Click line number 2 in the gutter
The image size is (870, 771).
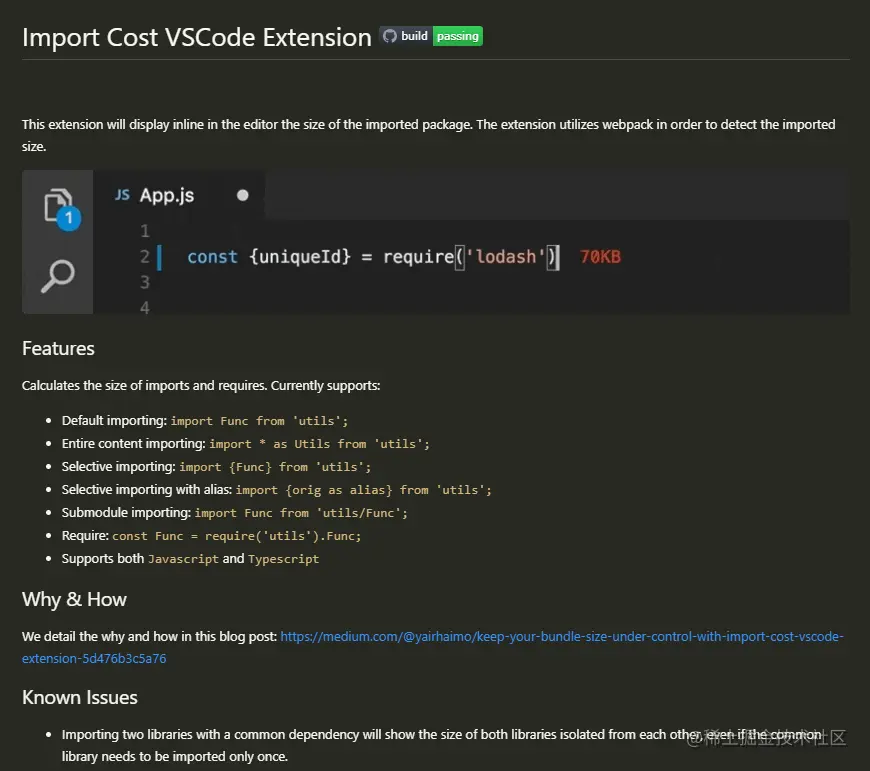tap(145, 257)
